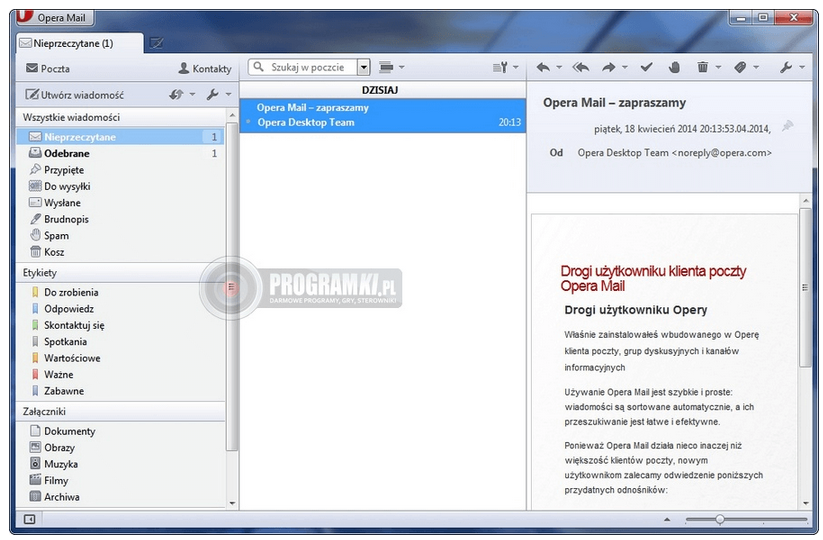This screenshot has height=540, width=823.
Task: Select the Zabawne label
Action: [x=120, y=391]
